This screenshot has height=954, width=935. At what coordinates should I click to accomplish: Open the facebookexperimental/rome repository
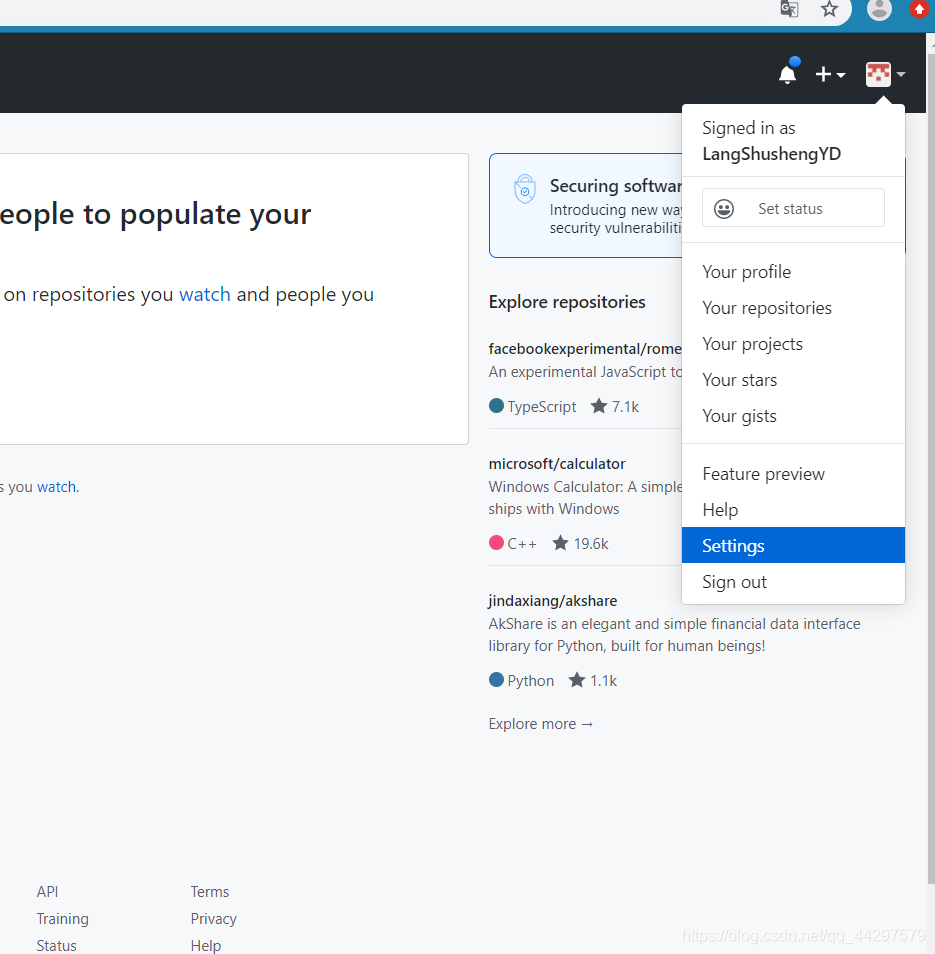[x=585, y=349]
